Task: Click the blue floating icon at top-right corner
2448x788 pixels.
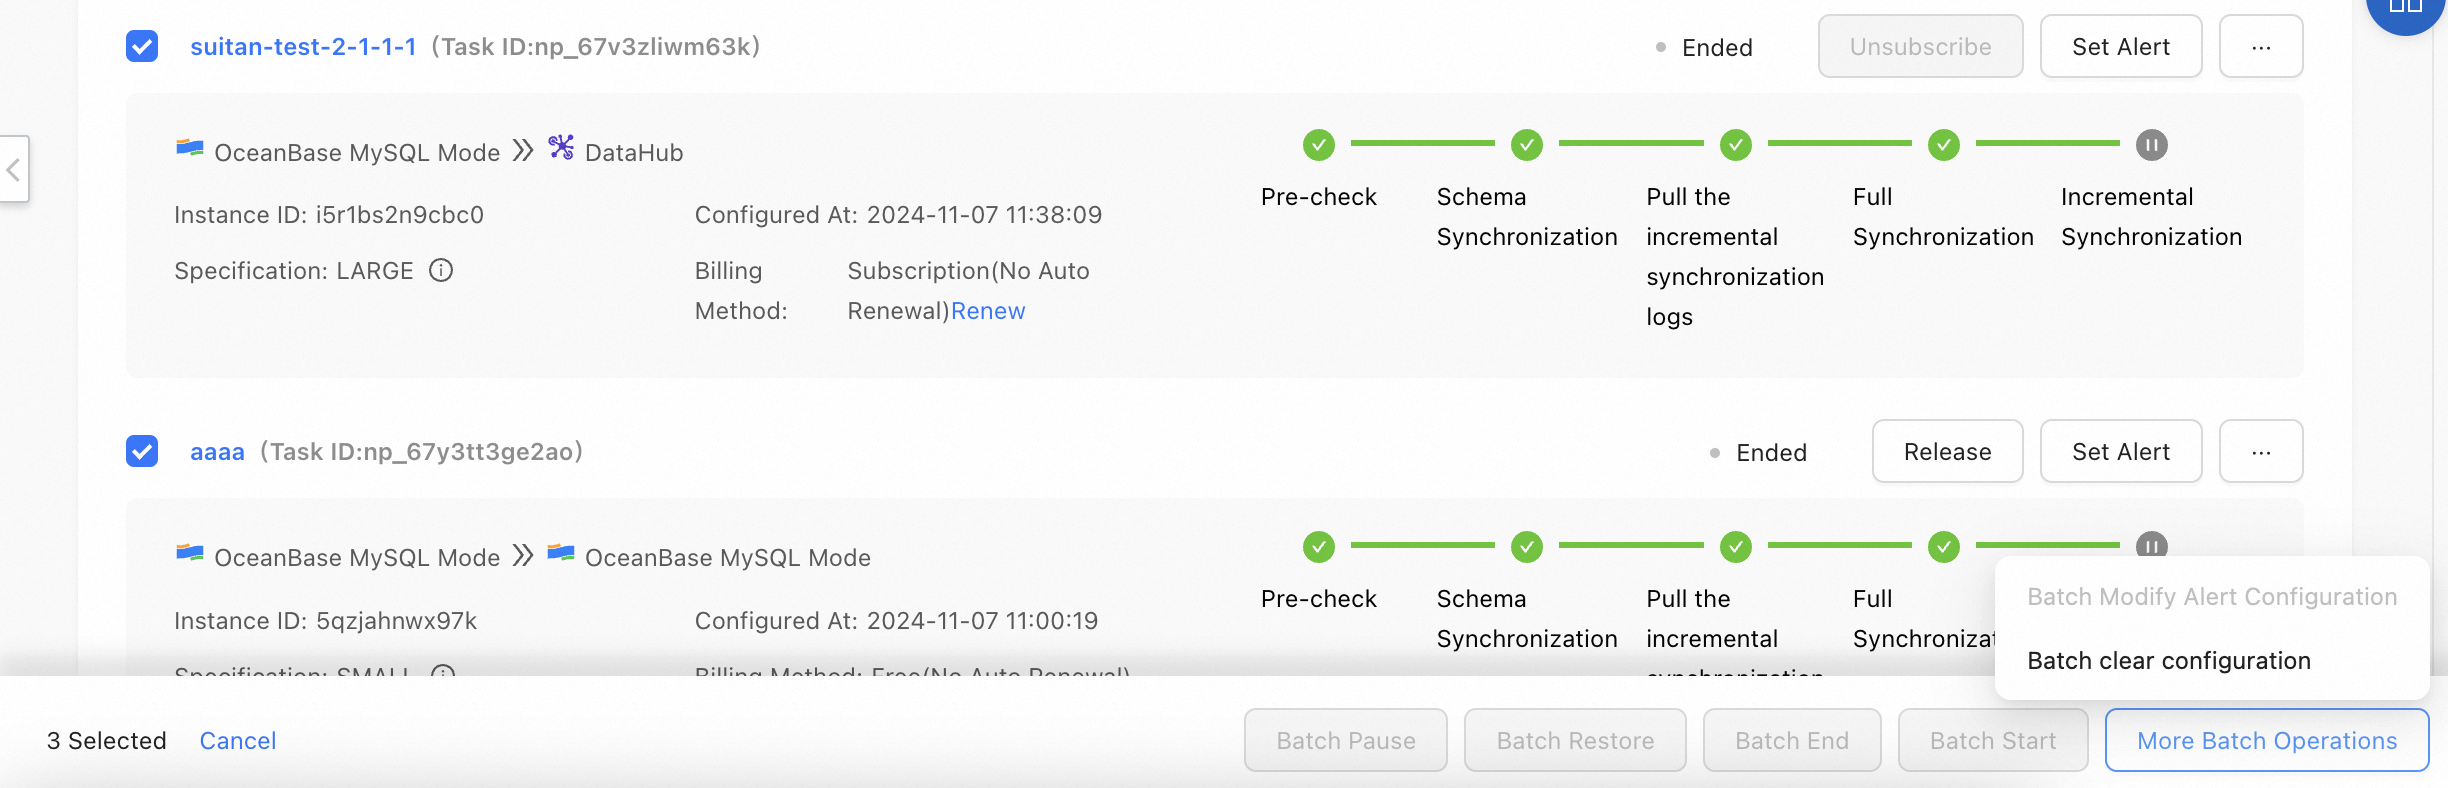Action: [x=2404, y=10]
